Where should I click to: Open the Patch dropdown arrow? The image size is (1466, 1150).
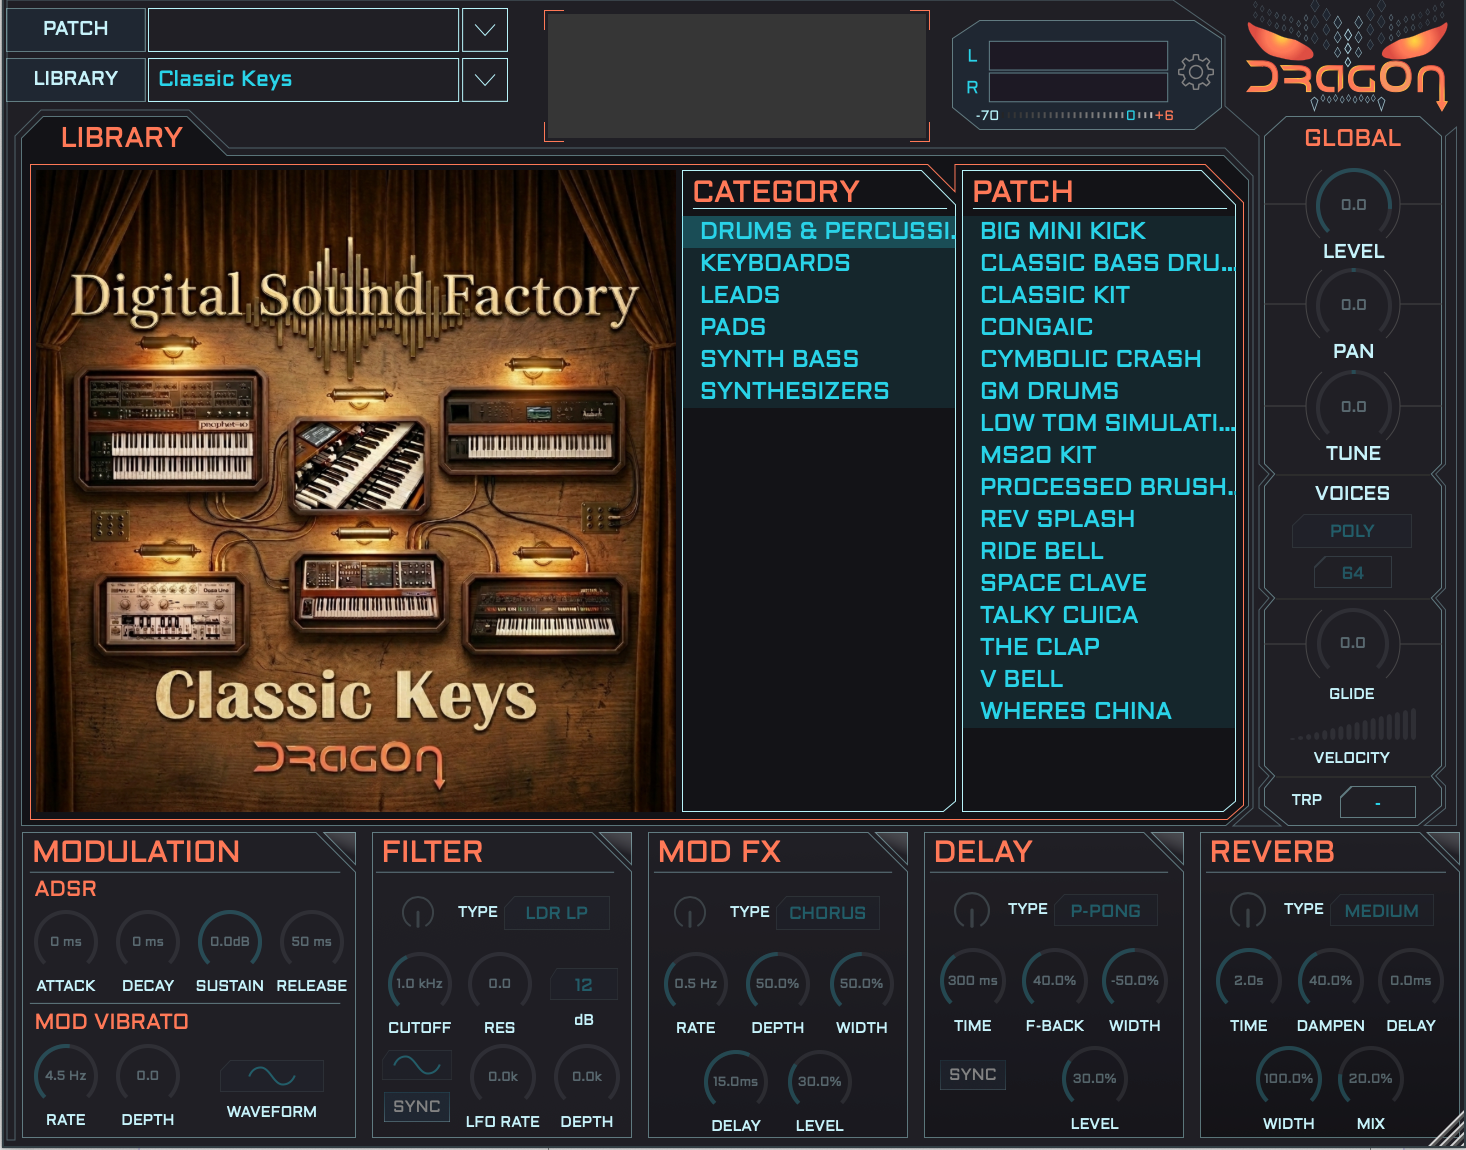pos(484,30)
